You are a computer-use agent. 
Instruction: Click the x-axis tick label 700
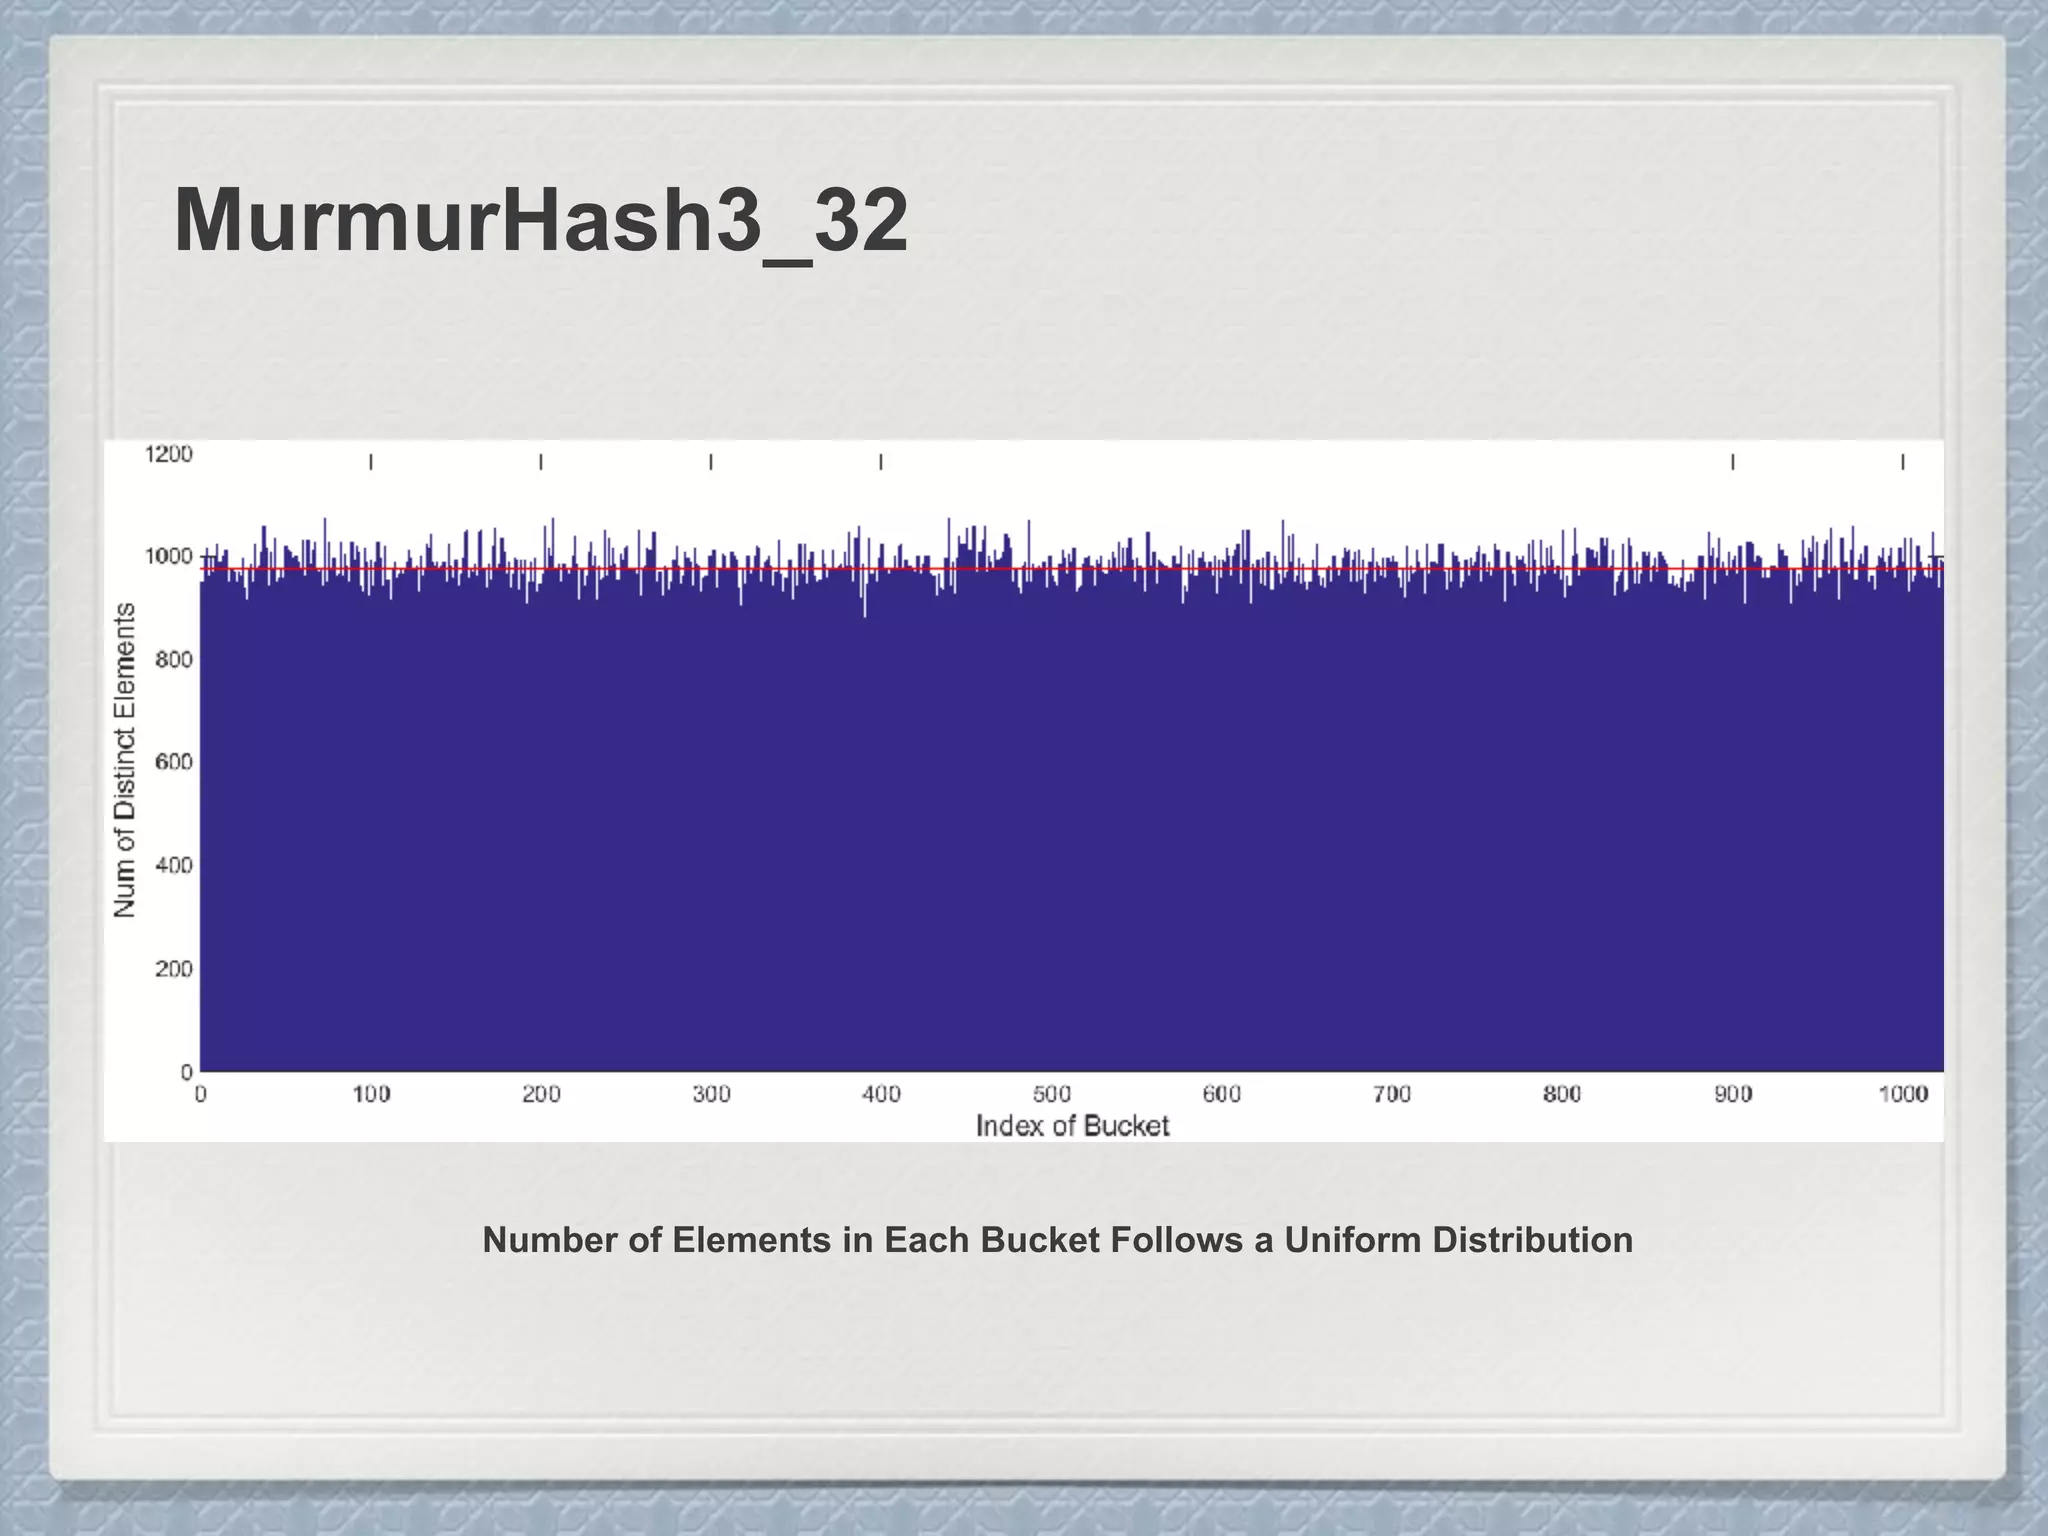point(1392,1094)
